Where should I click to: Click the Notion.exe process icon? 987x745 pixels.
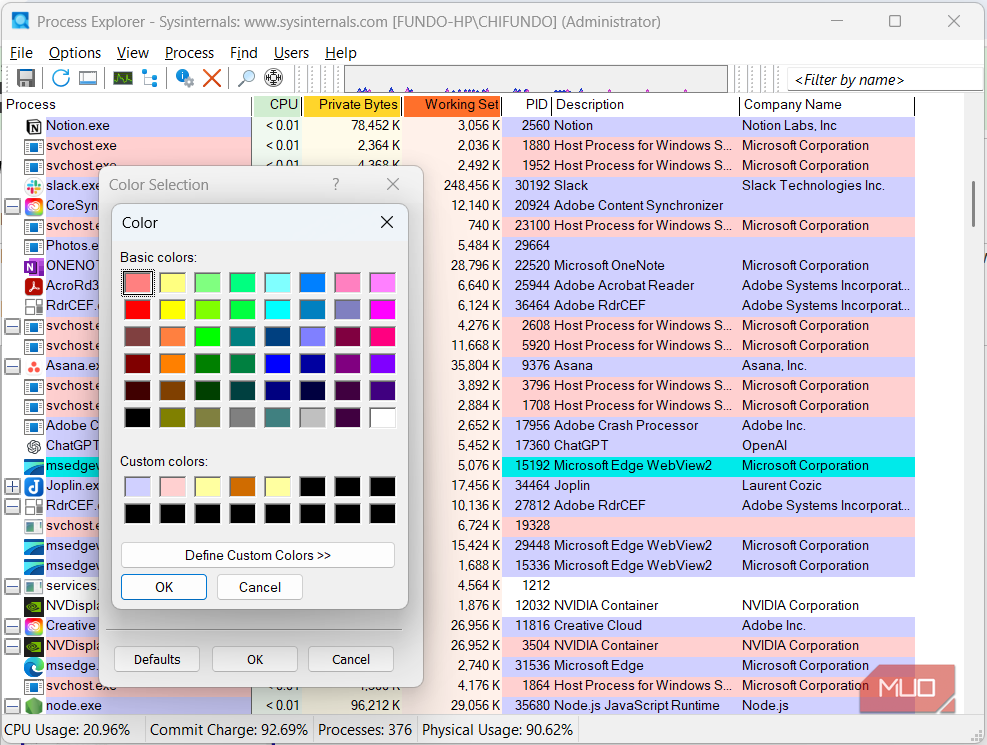click(x=34, y=126)
